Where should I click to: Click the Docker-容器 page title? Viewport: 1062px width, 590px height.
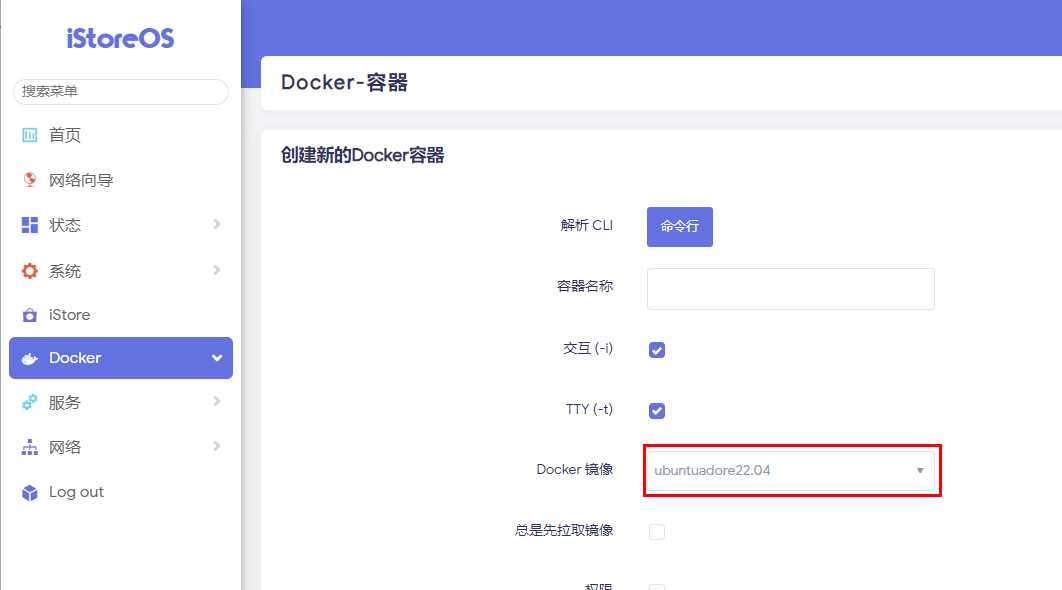coord(344,83)
